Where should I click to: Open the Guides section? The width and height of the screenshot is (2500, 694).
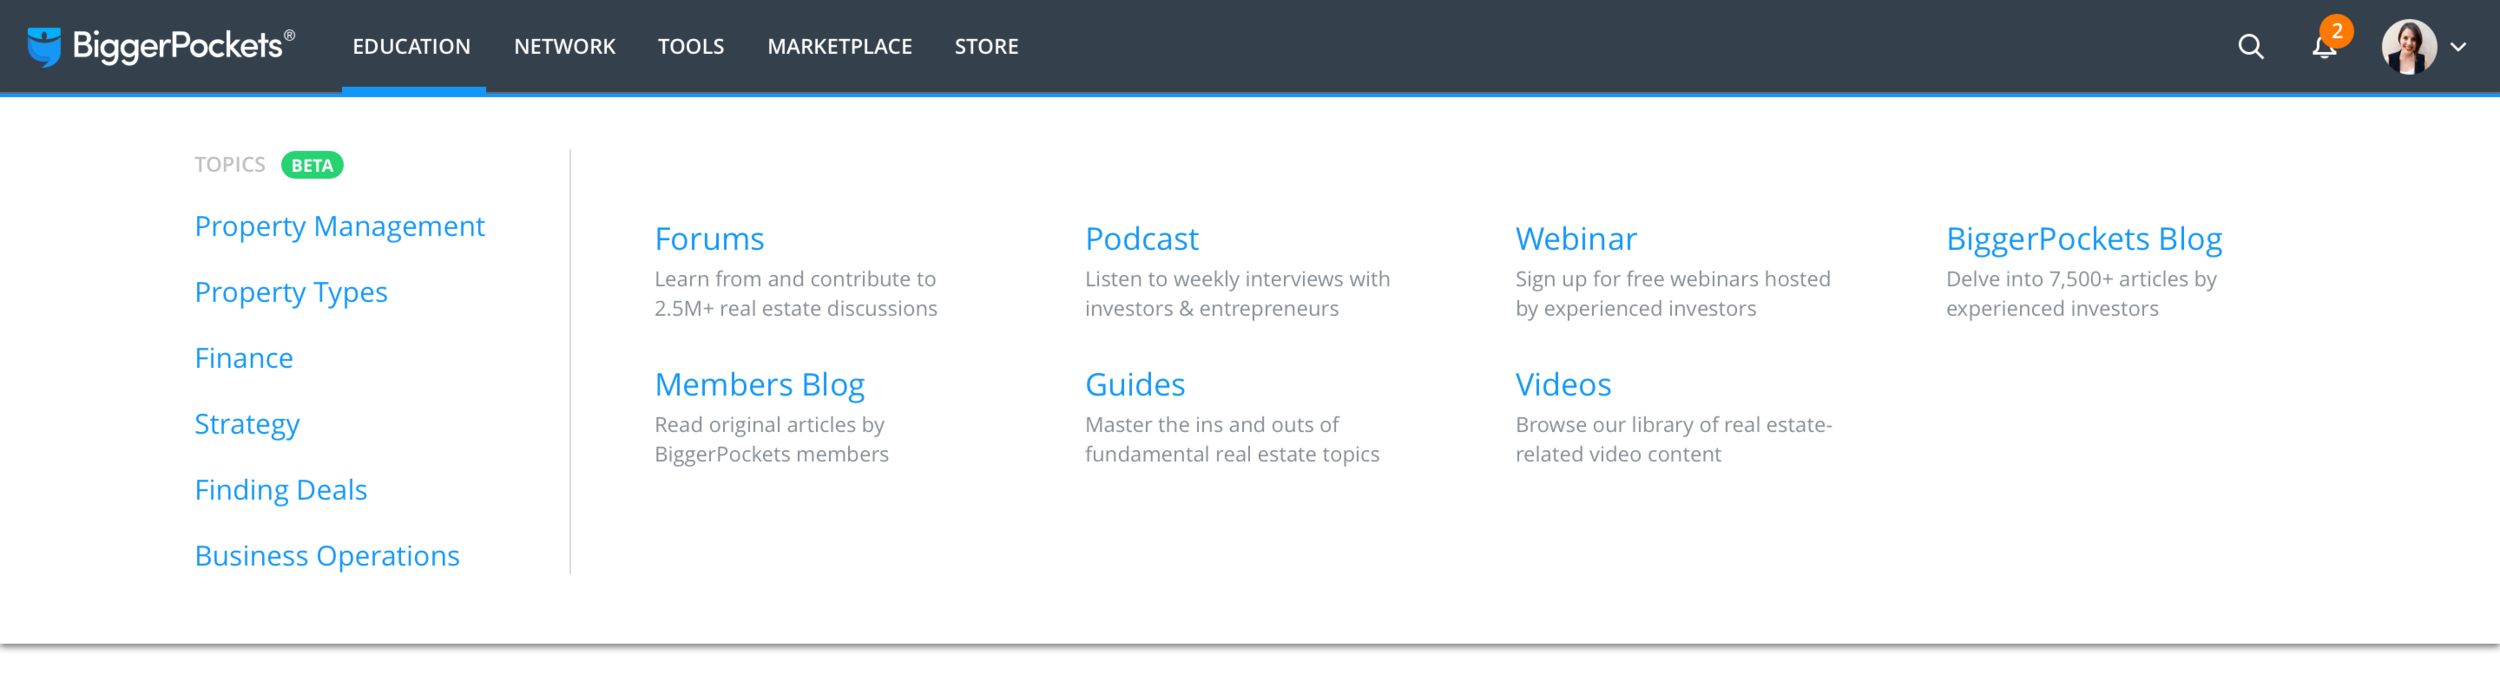[x=1135, y=385]
